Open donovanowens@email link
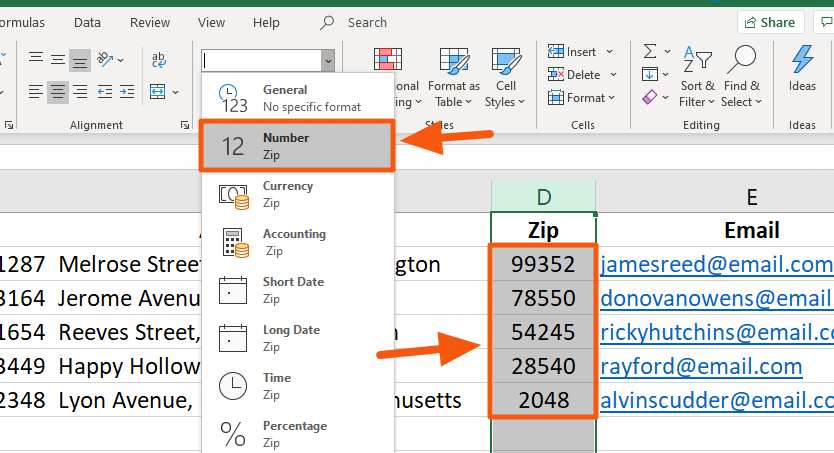Screen dimensions: 834x453 (x=716, y=298)
